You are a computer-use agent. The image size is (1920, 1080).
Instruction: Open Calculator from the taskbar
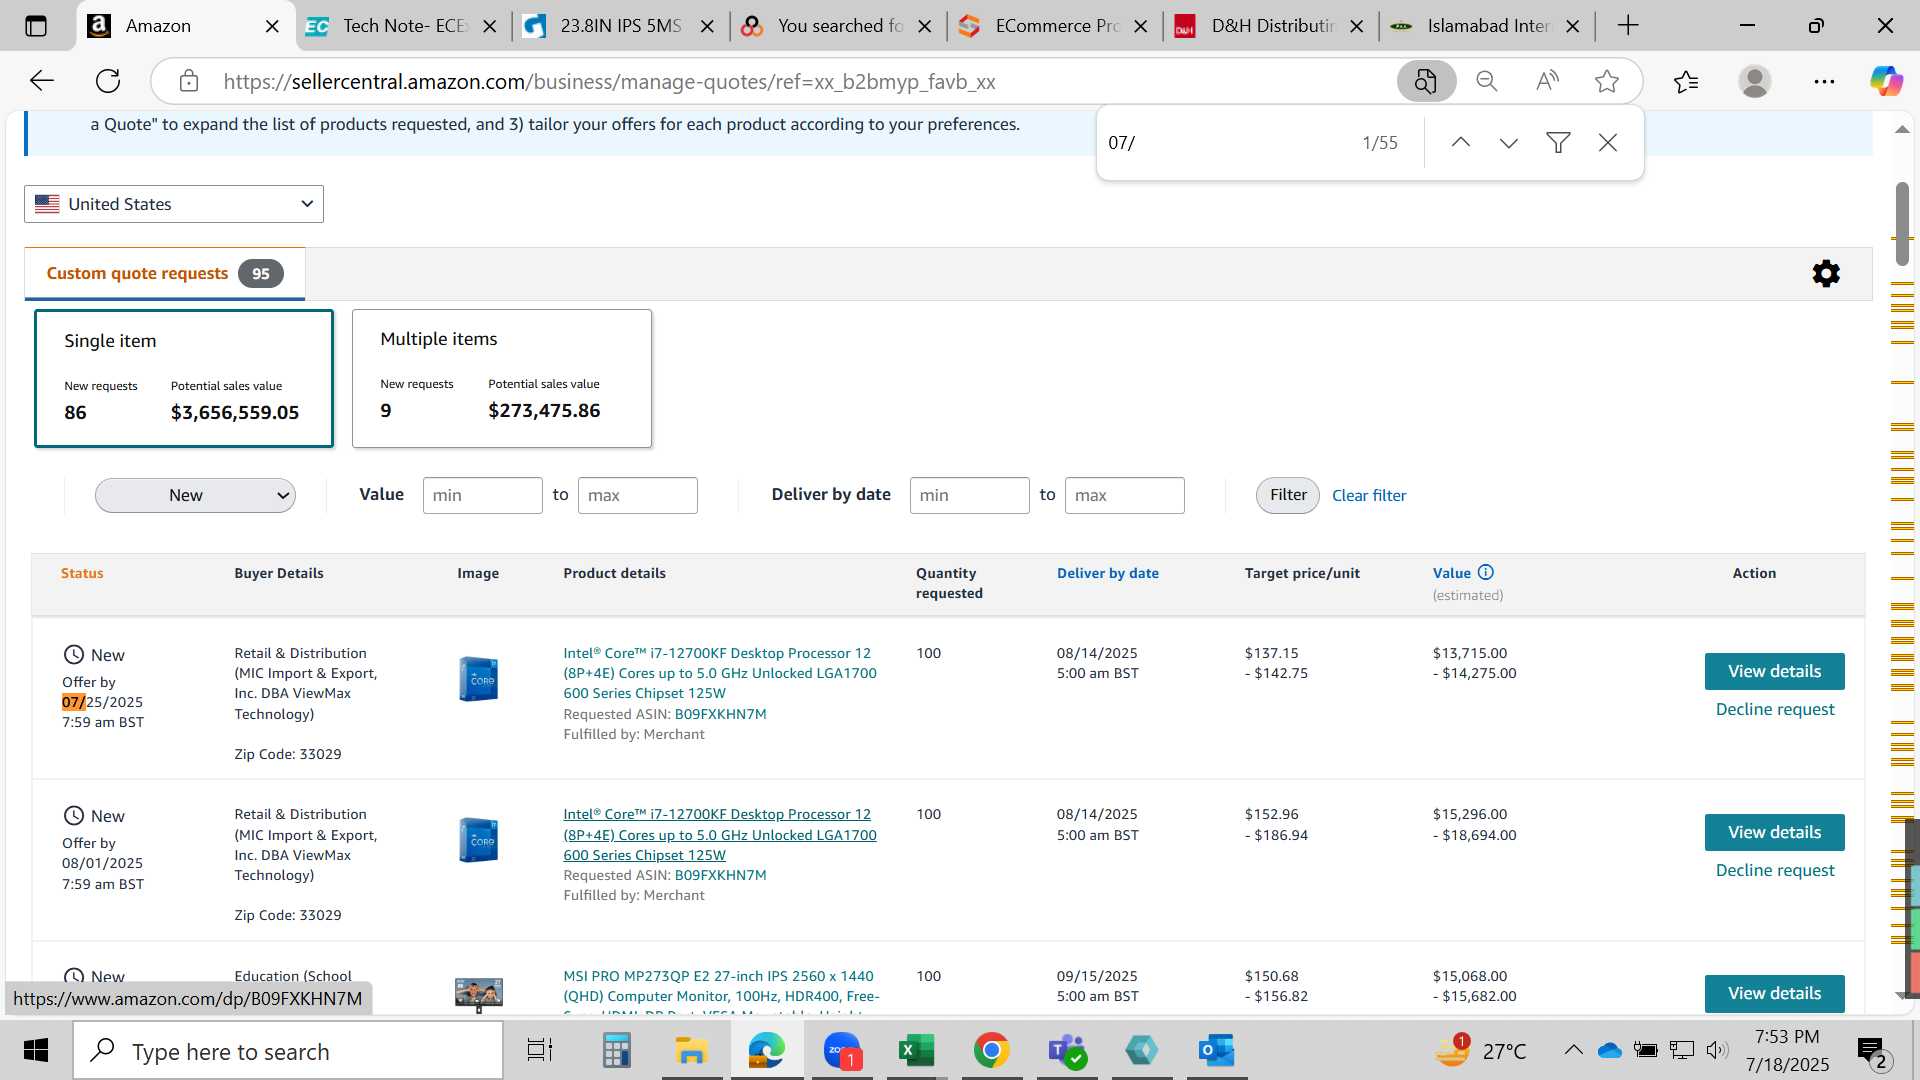pos(616,1050)
